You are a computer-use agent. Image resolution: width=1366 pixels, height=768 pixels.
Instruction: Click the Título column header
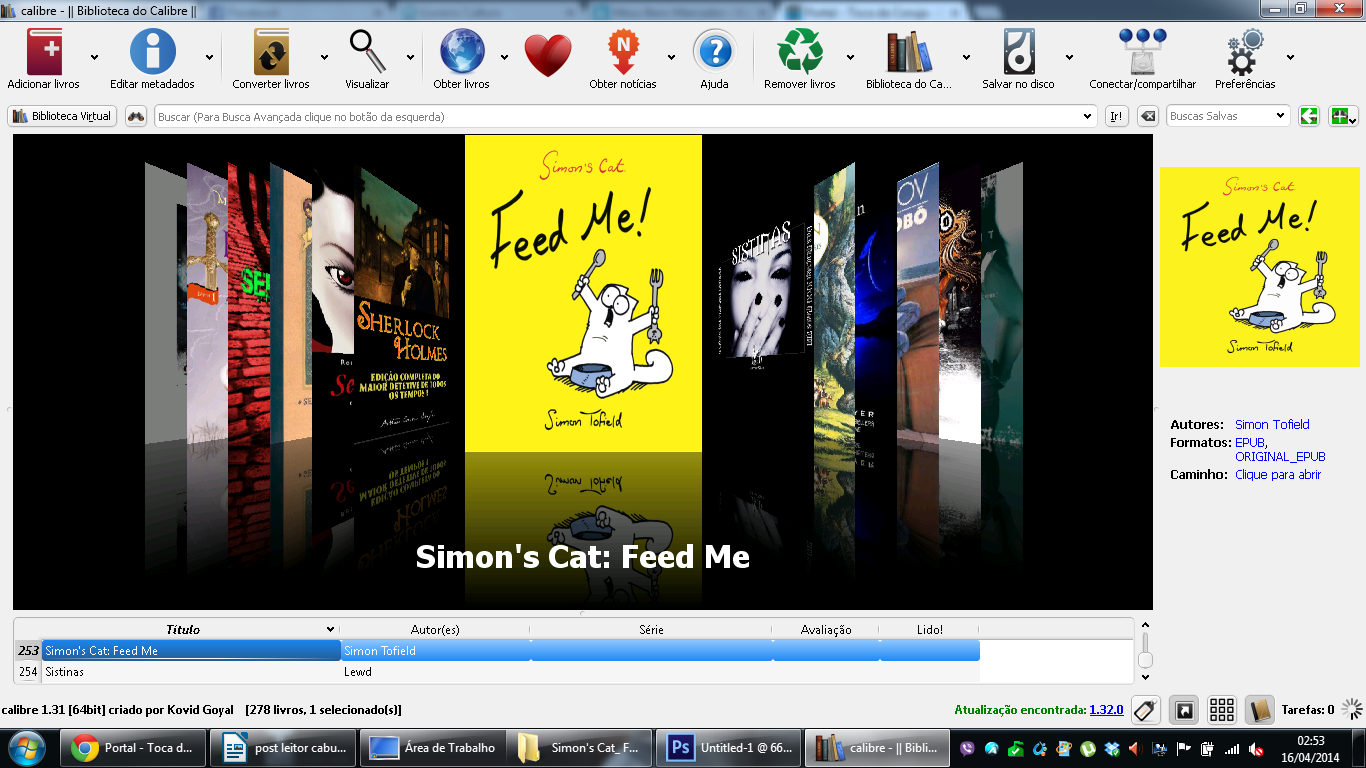[183, 630]
